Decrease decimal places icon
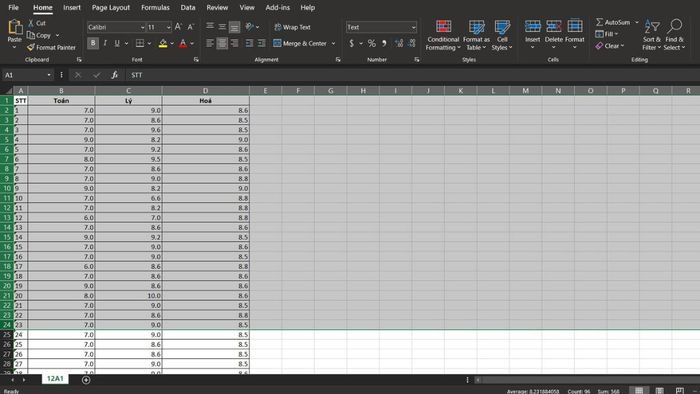The width and height of the screenshot is (700, 394). pos(412,43)
